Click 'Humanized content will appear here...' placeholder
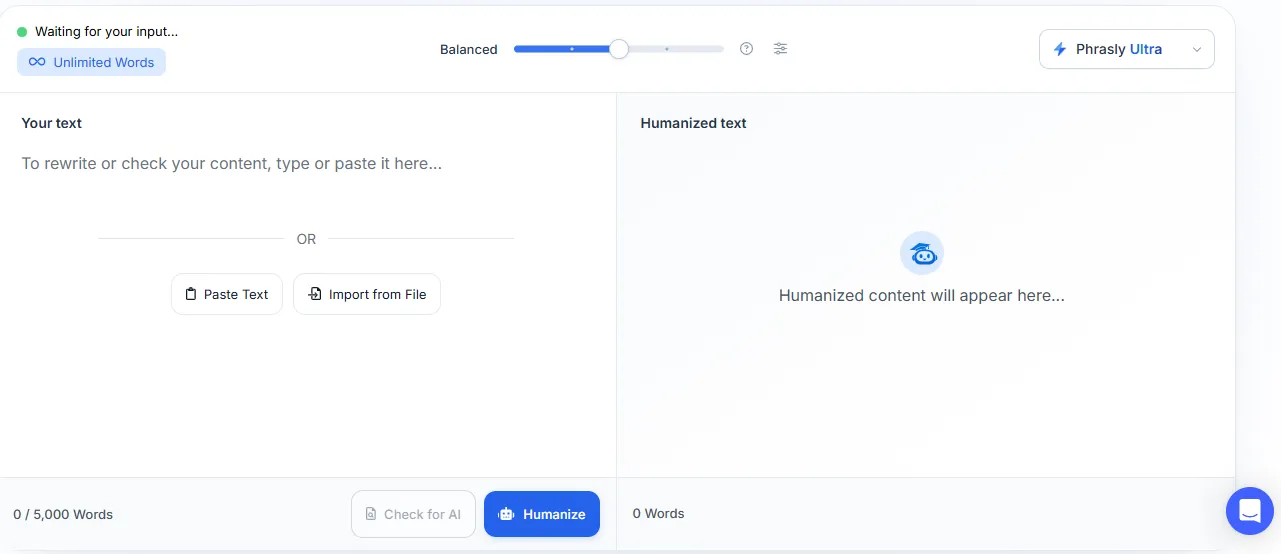The width and height of the screenshot is (1281, 554). 922,296
